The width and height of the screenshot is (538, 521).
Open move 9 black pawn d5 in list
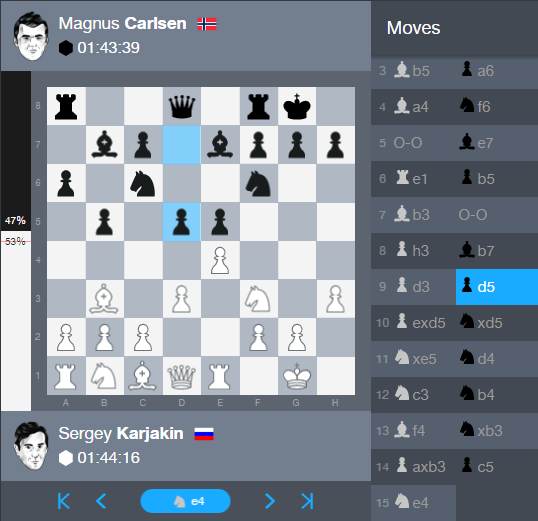pos(496,287)
